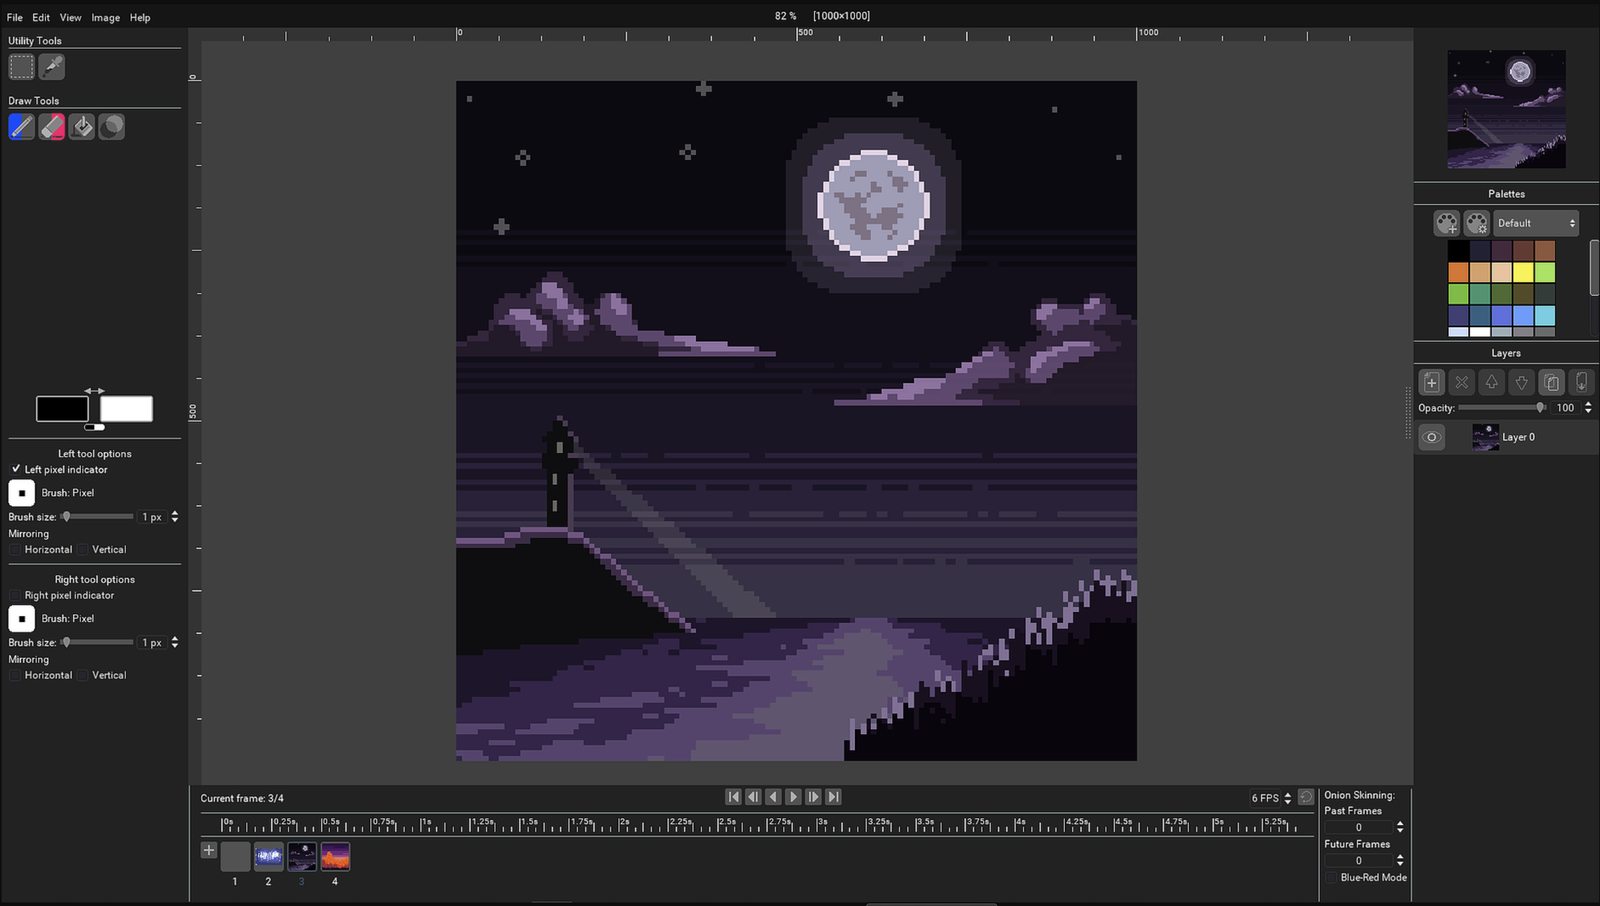Jump to last frame
This screenshot has height=906, width=1600.
pyautogui.click(x=833, y=797)
